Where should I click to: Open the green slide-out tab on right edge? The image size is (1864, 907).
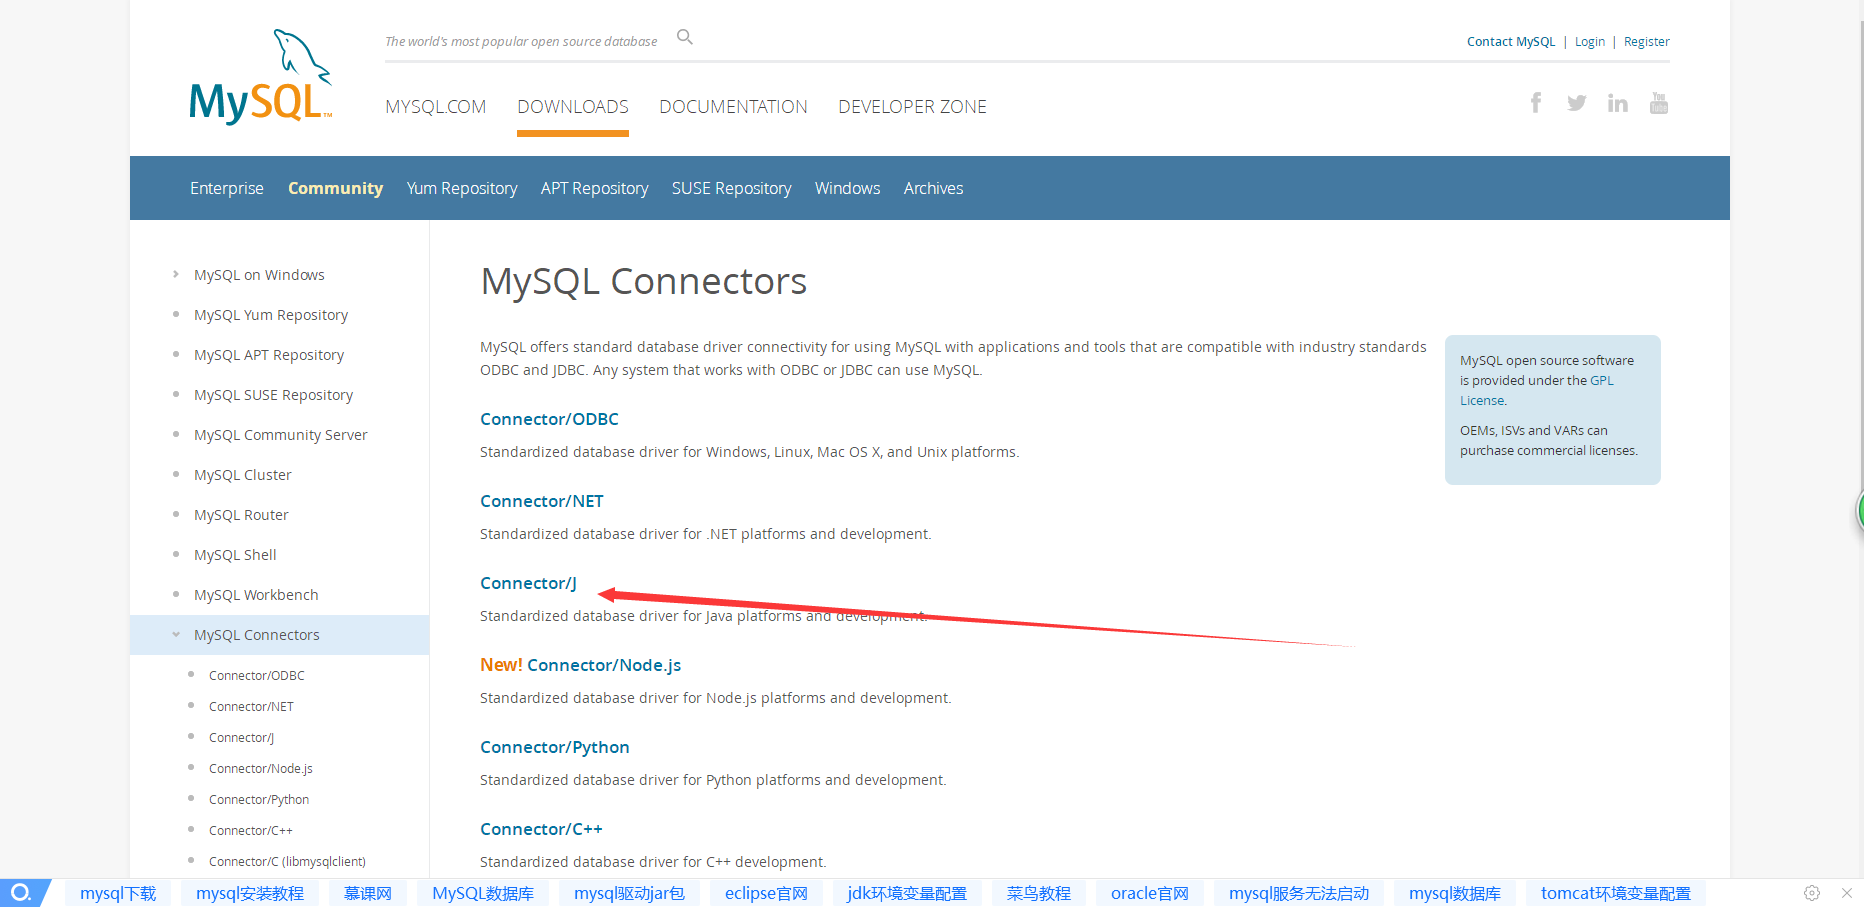[1859, 510]
